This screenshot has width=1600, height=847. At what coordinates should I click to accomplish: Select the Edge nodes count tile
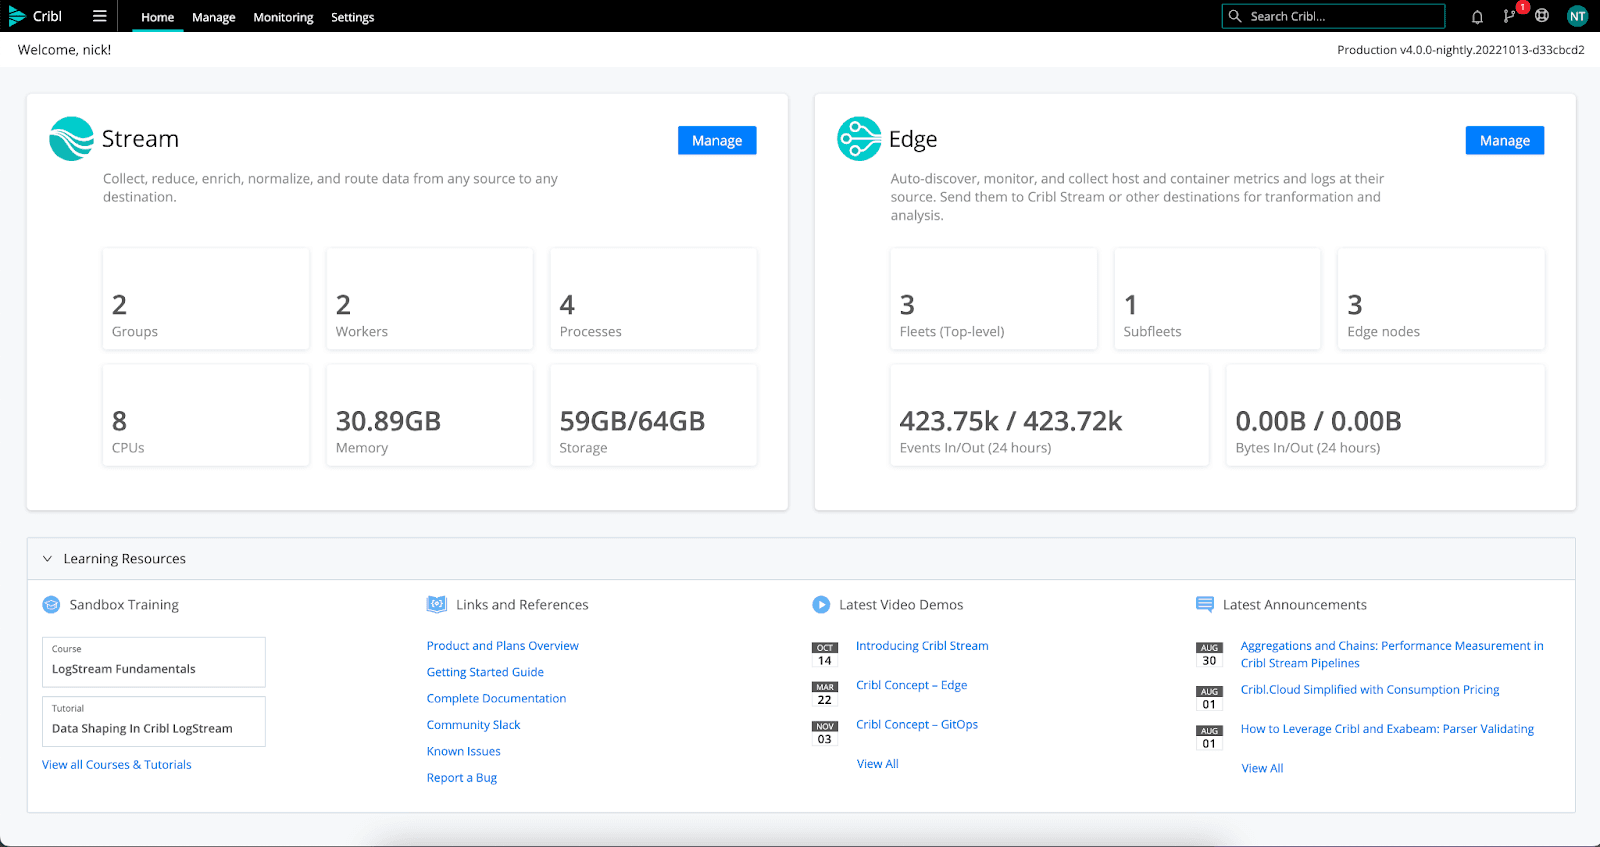click(1440, 299)
